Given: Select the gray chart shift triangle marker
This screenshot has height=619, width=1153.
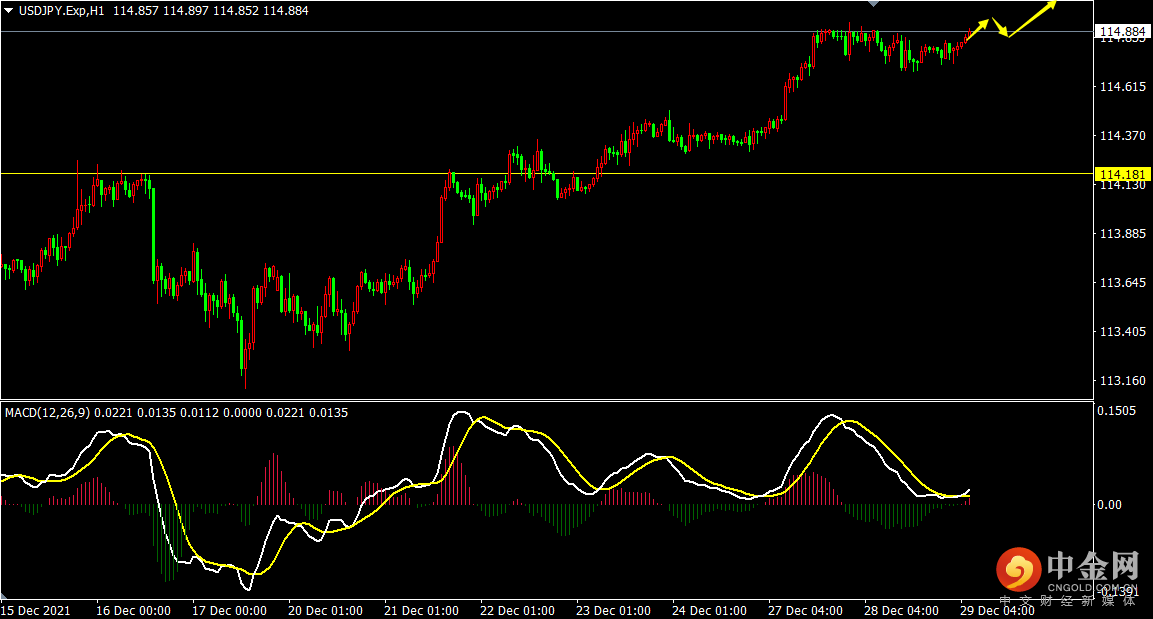Looking at the screenshot, I should 874,4.
